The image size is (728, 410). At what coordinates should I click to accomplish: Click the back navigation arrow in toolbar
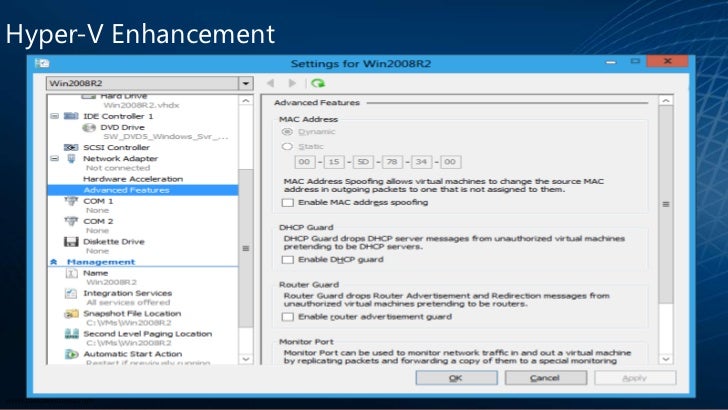click(x=270, y=83)
